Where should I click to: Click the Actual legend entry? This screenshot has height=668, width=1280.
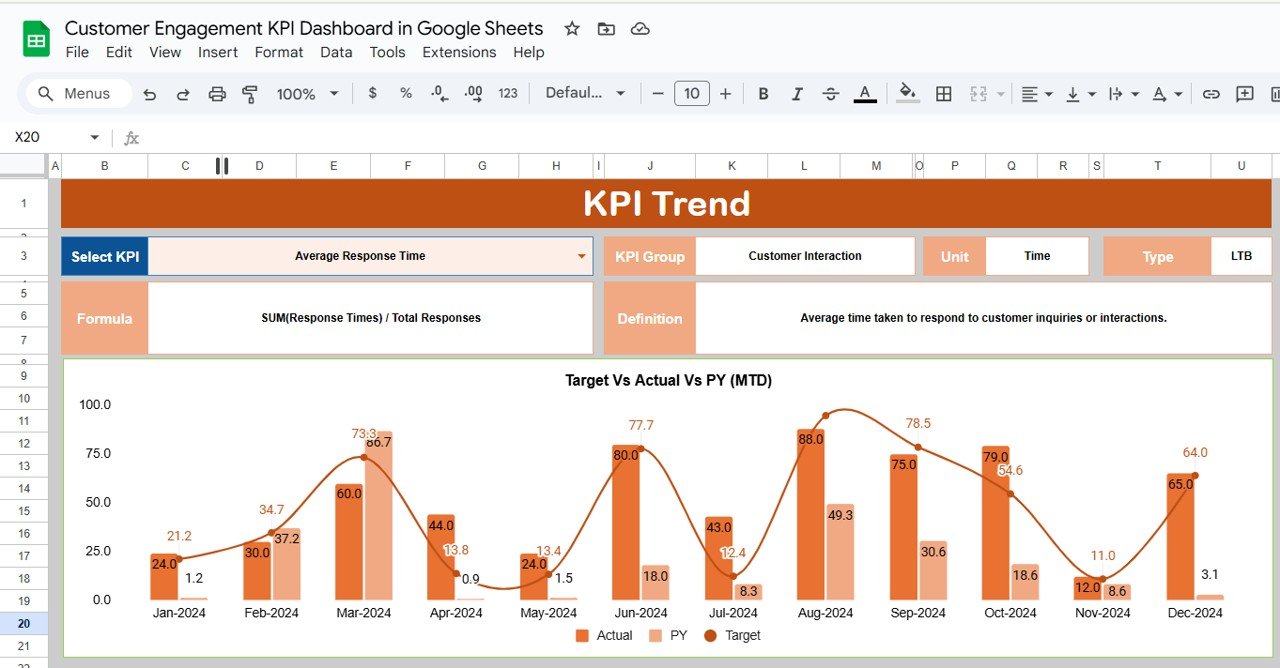[x=604, y=635]
